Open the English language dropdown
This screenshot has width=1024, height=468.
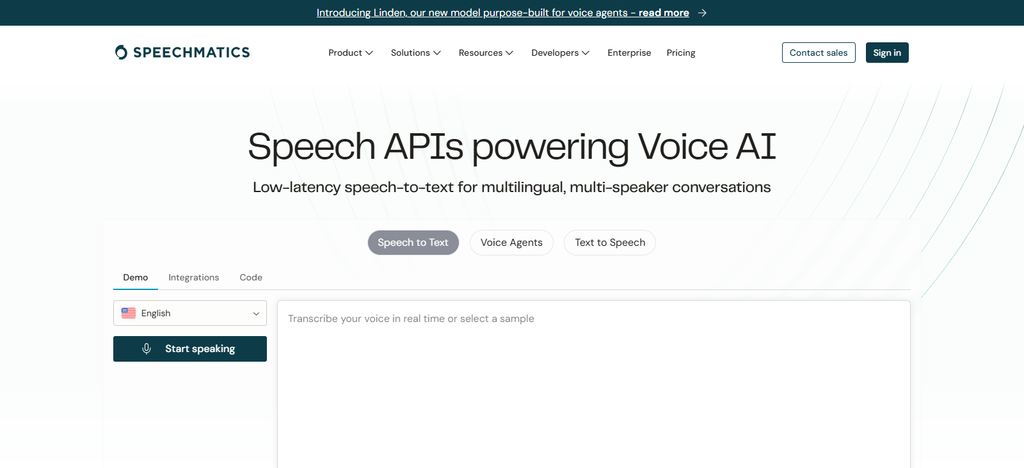pos(190,313)
